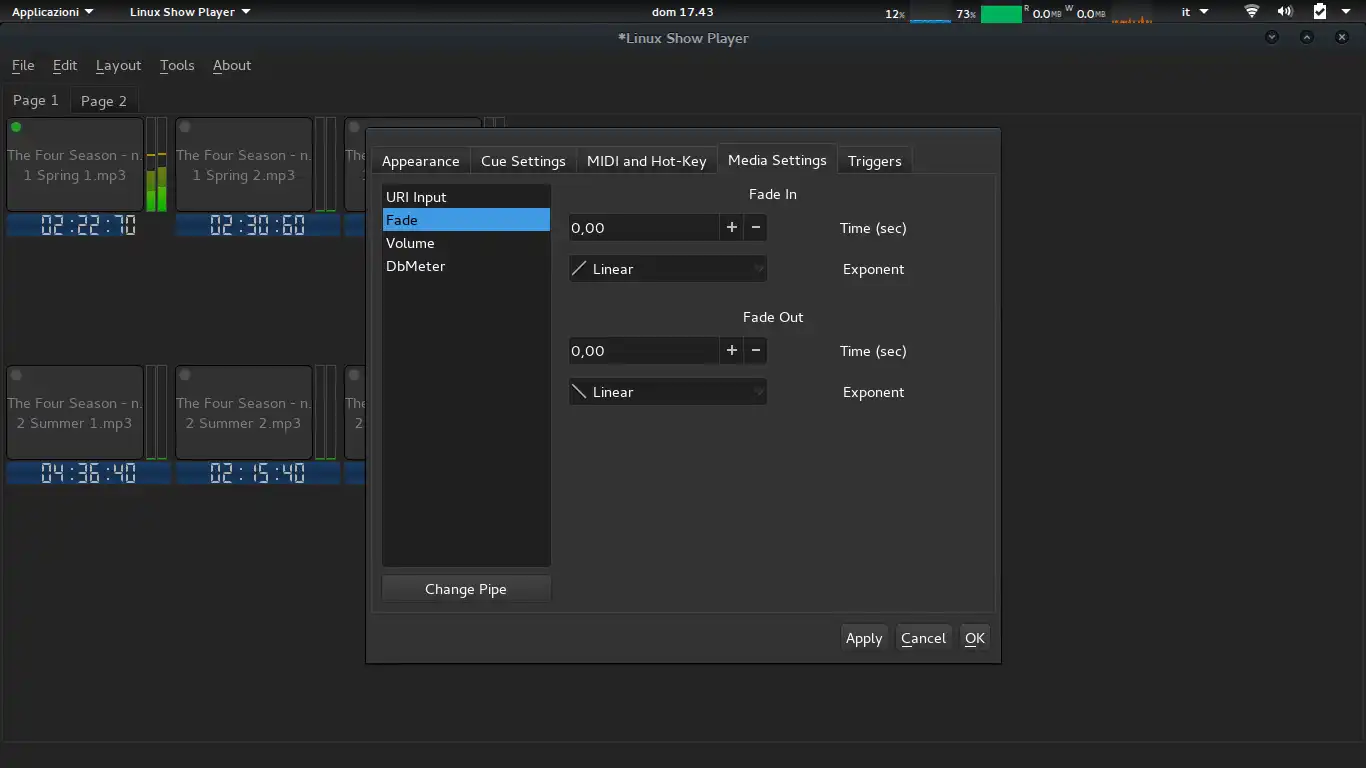
Task: Click the Fade Out time input field
Action: point(644,351)
